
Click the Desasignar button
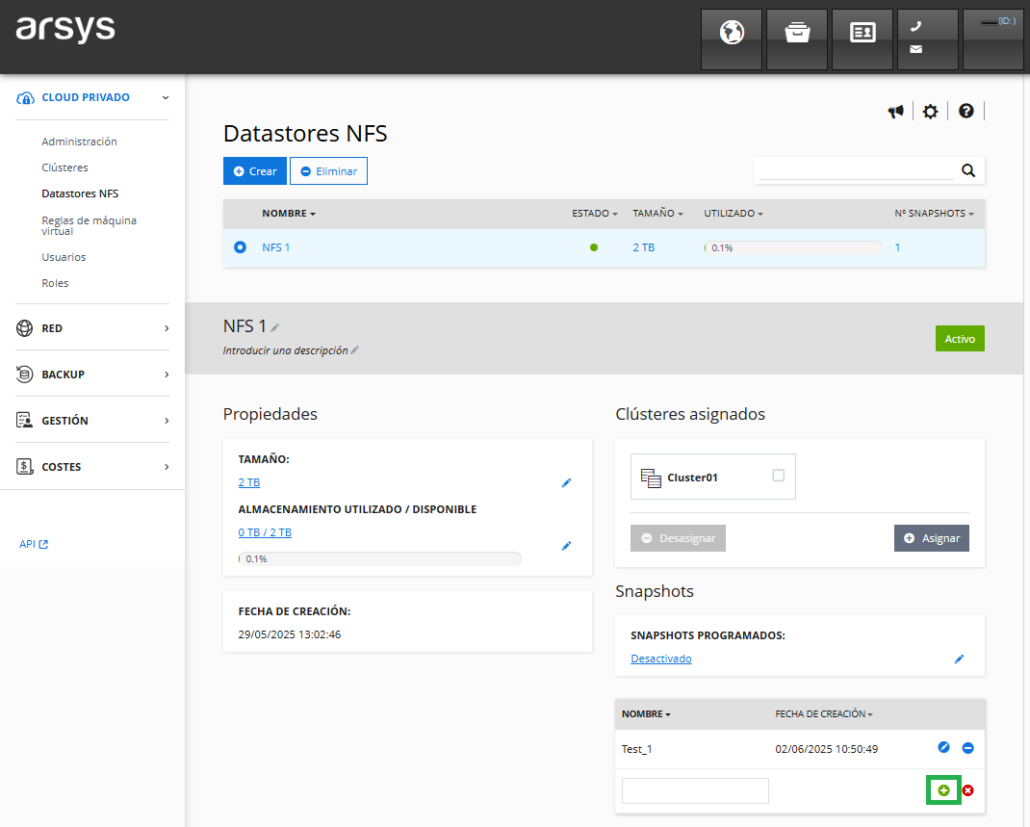tap(678, 538)
